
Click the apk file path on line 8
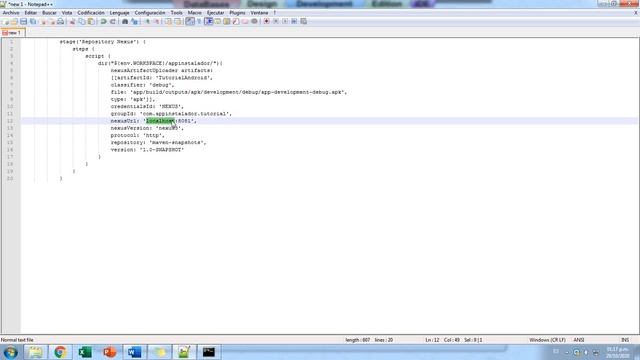click(238, 92)
